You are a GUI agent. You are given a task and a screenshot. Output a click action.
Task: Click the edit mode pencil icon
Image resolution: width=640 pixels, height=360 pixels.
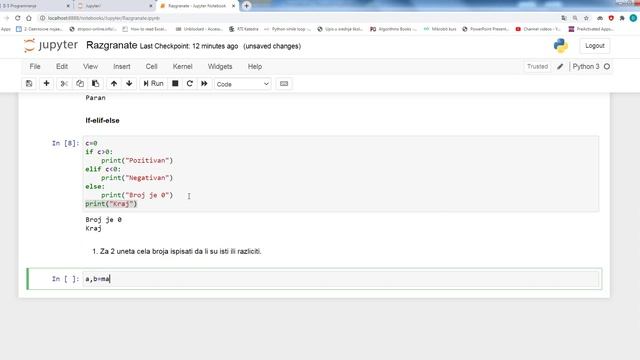click(560, 67)
